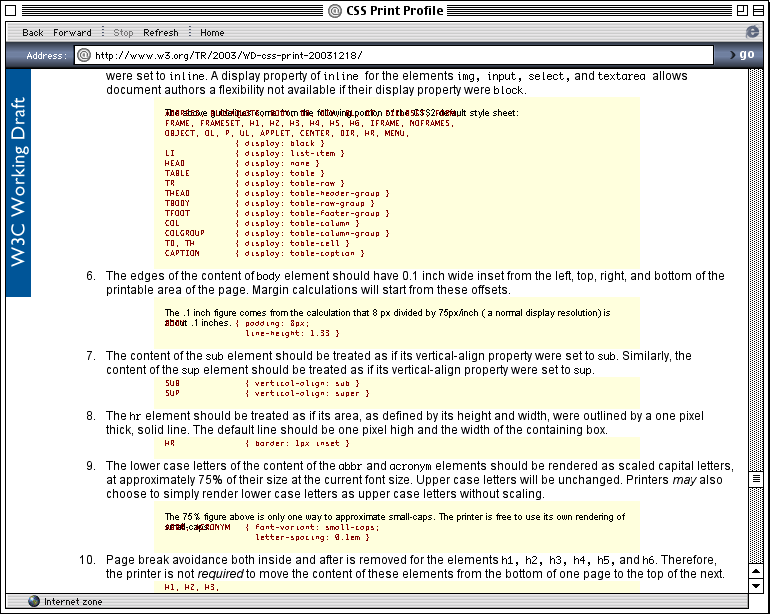This screenshot has width=770, height=614.
Task: Click inside the Address URL field
Action: coord(400,55)
